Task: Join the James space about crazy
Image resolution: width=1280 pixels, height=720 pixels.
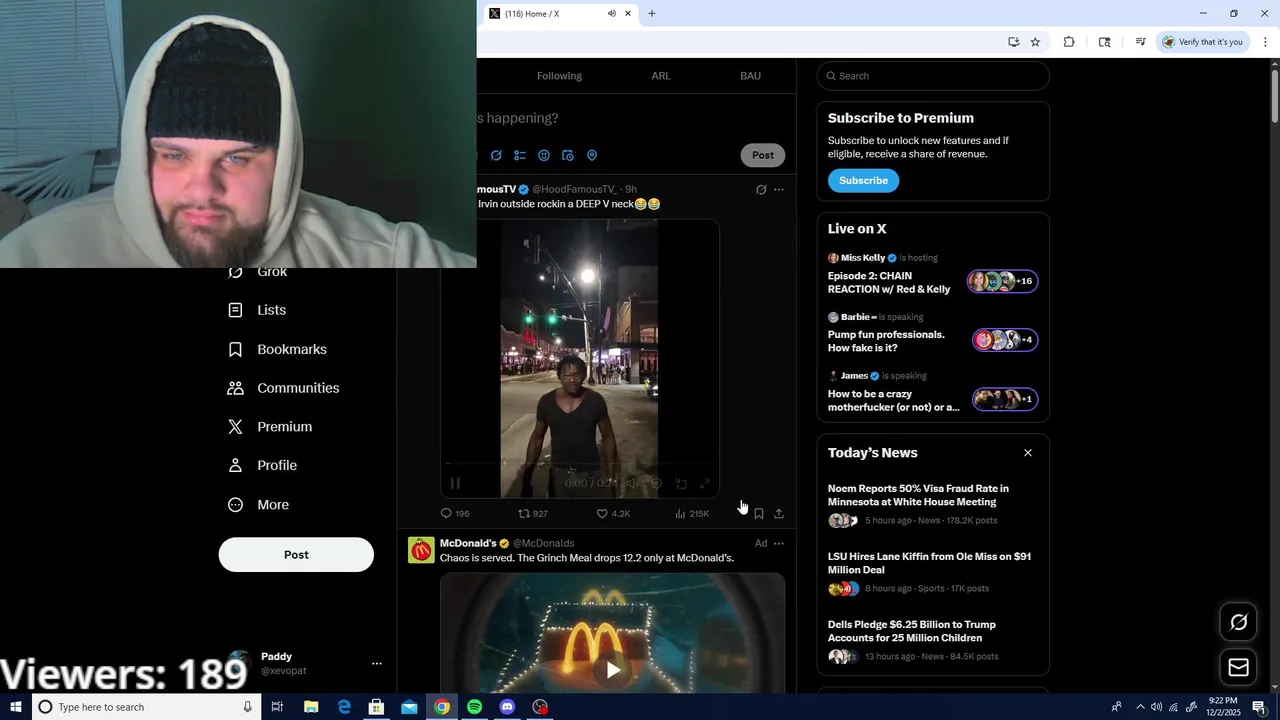Action: tap(932, 392)
